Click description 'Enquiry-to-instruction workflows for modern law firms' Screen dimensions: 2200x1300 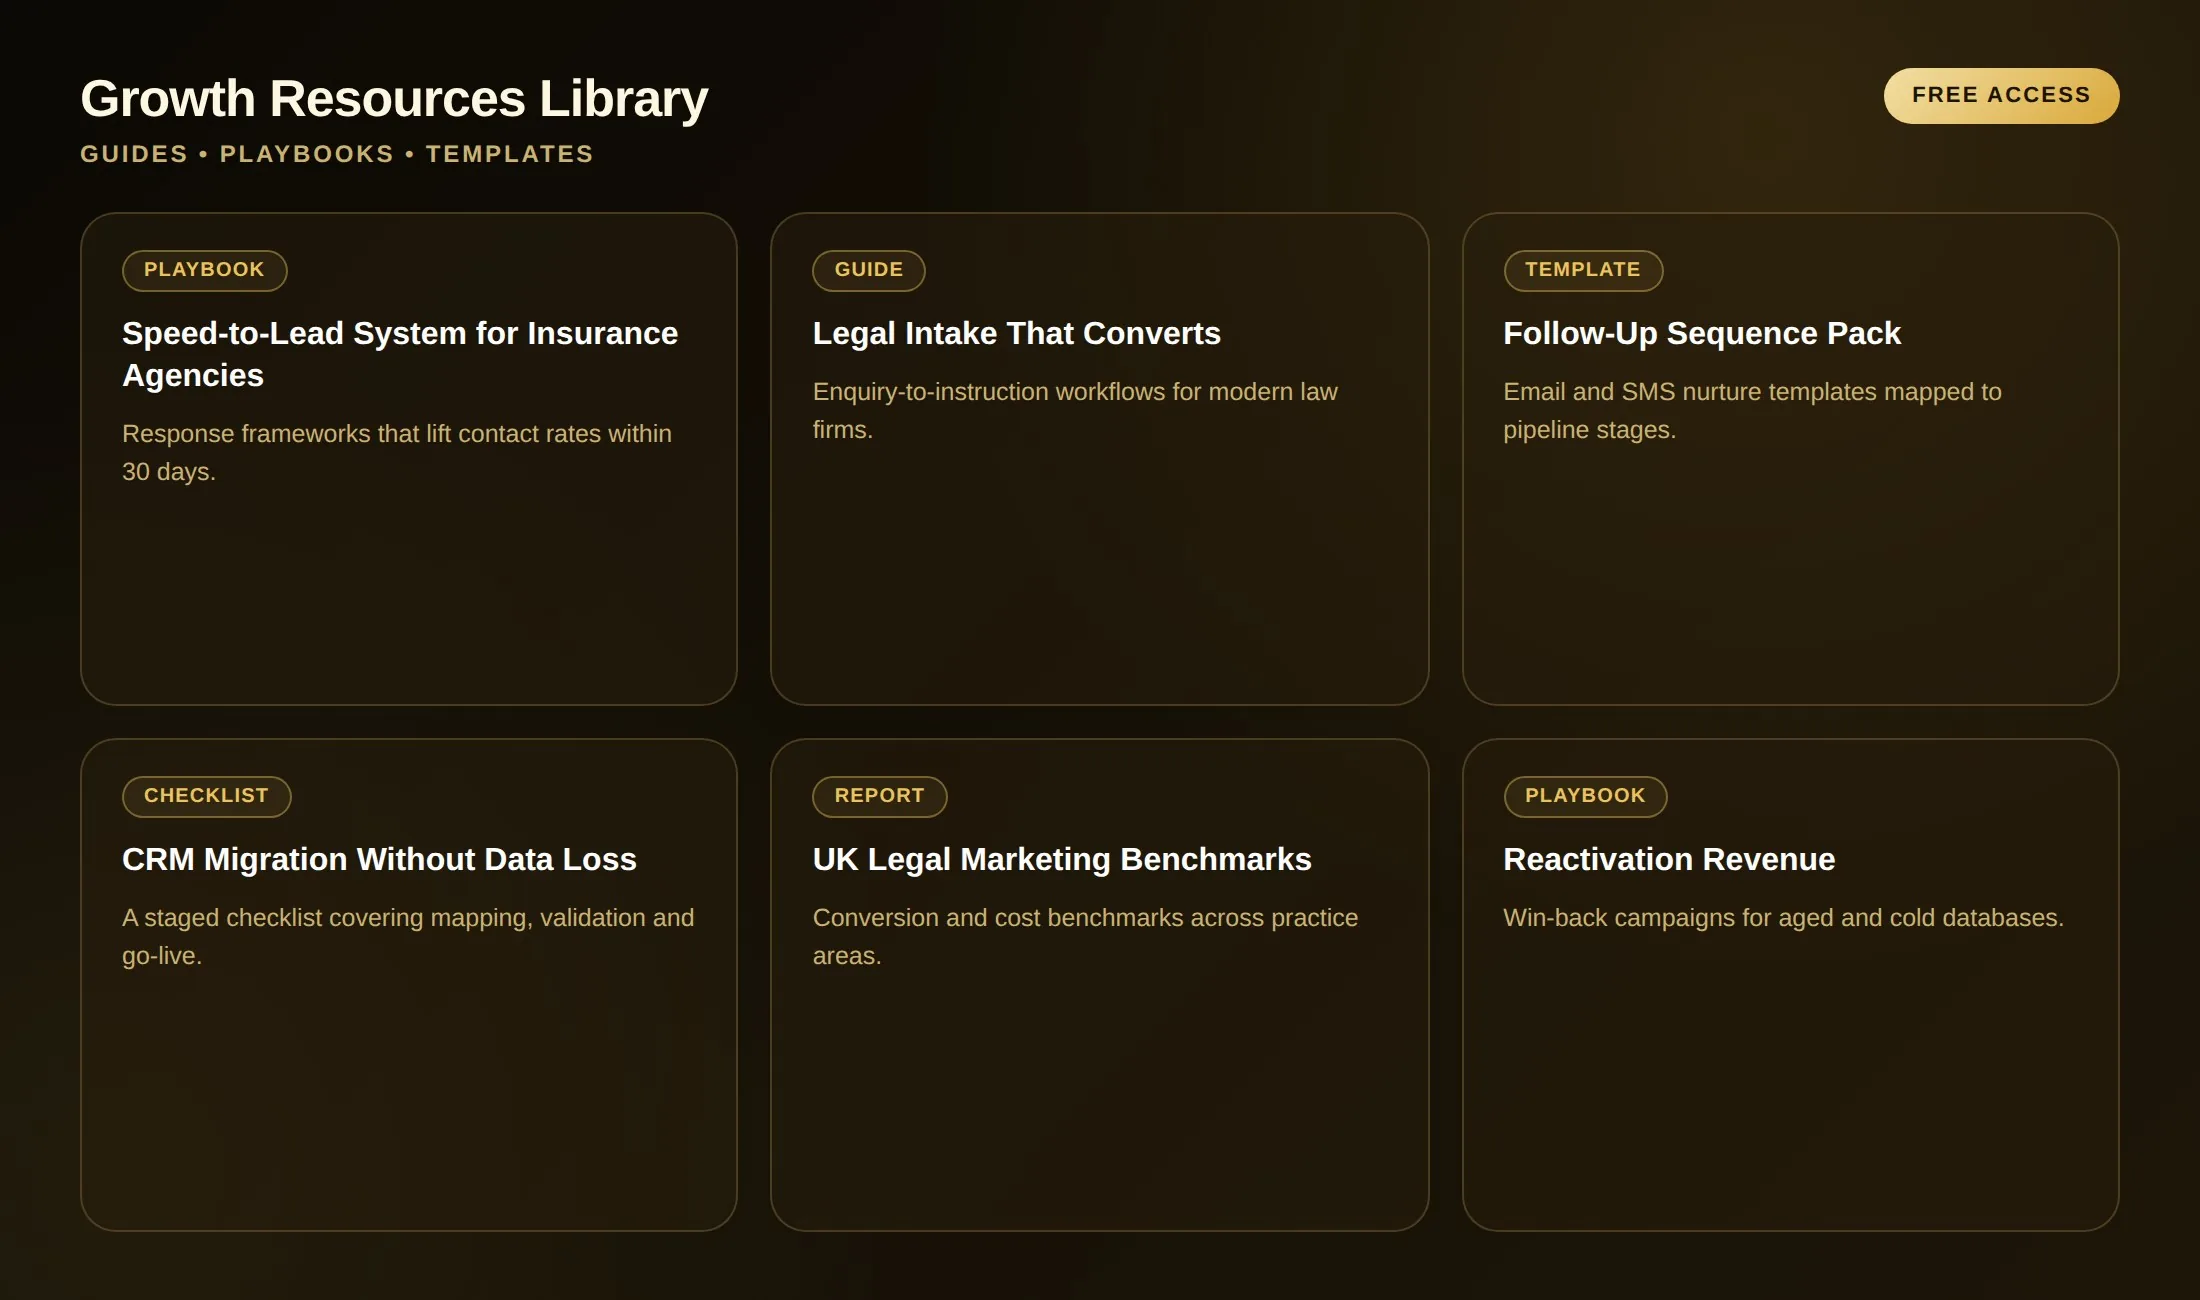[1075, 411]
